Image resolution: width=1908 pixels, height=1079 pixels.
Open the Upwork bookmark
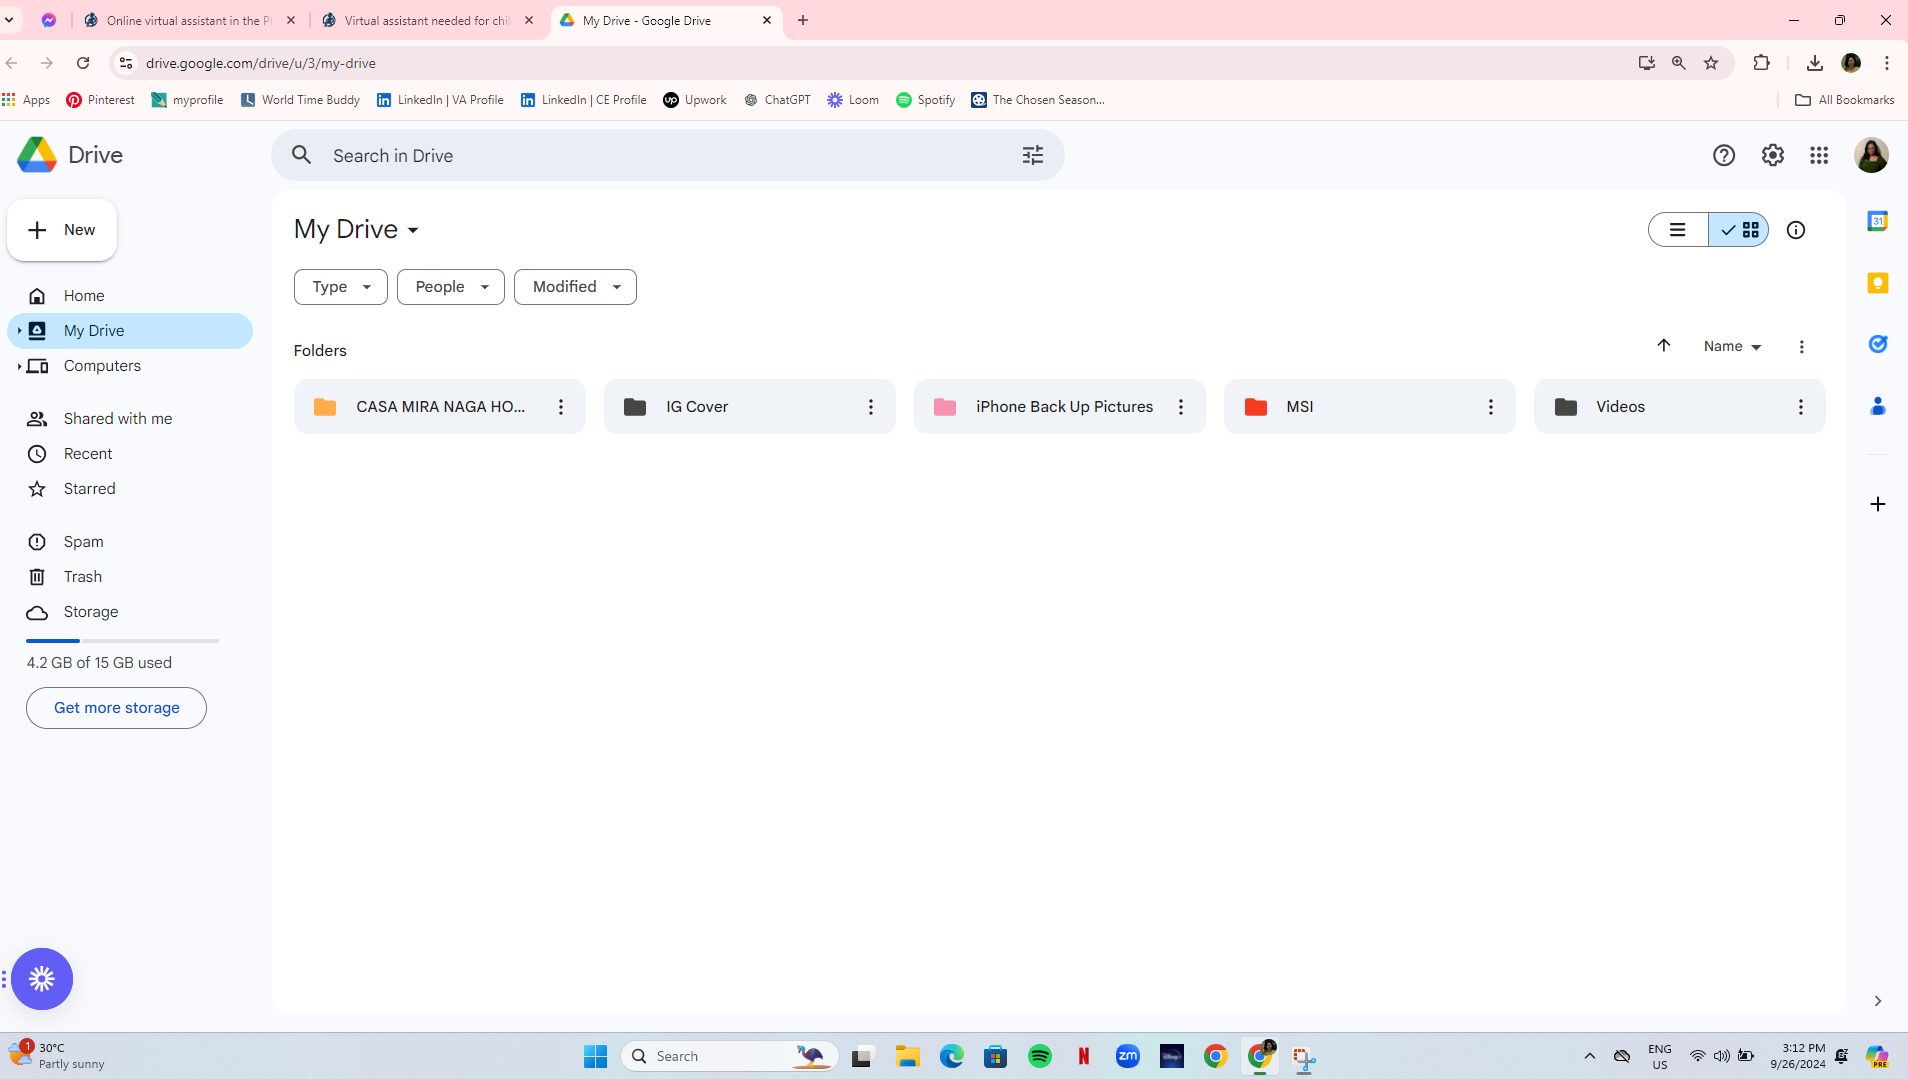point(695,100)
